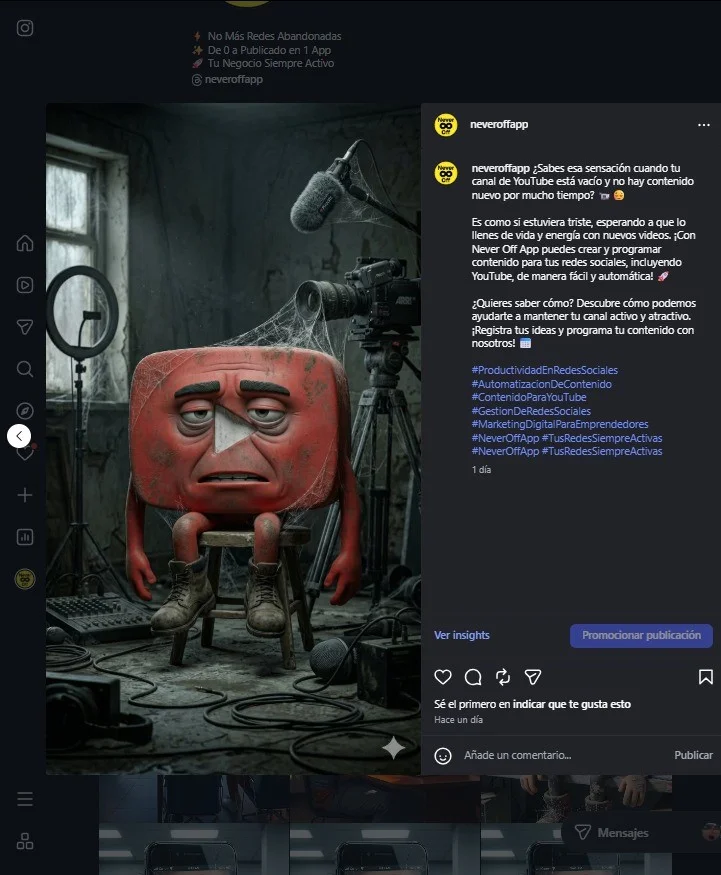Open Mensajes floating chat bar
The image size is (721, 875).
tap(640, 833)
